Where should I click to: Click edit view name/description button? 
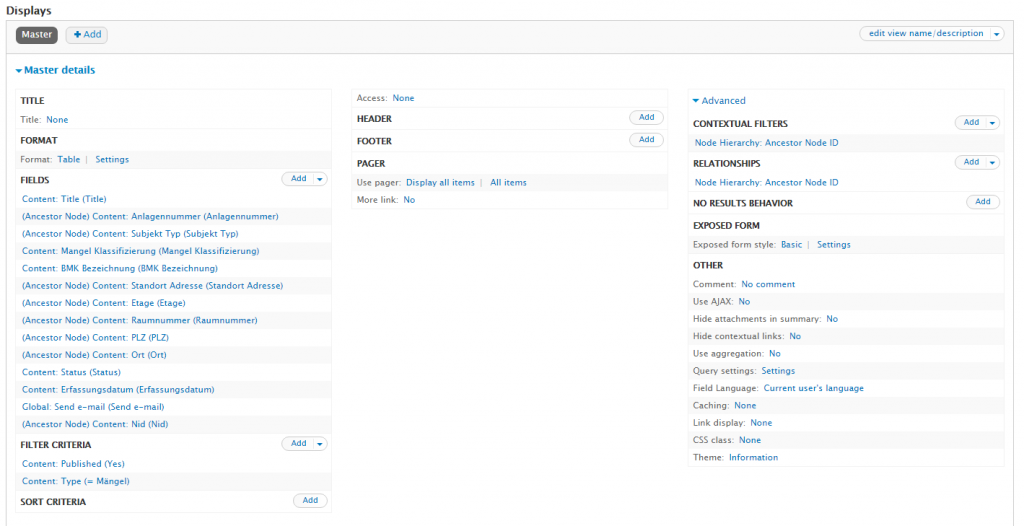point(925,34)
